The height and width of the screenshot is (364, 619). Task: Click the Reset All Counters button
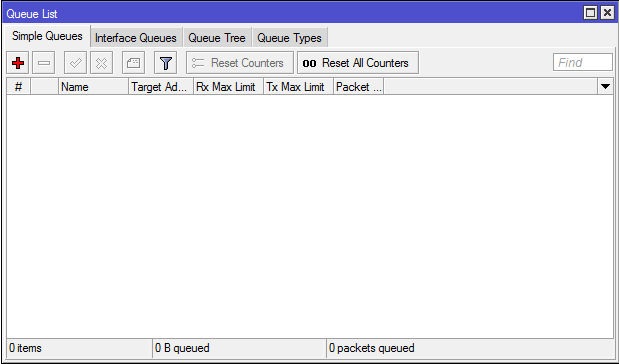[x=358, y=63]
